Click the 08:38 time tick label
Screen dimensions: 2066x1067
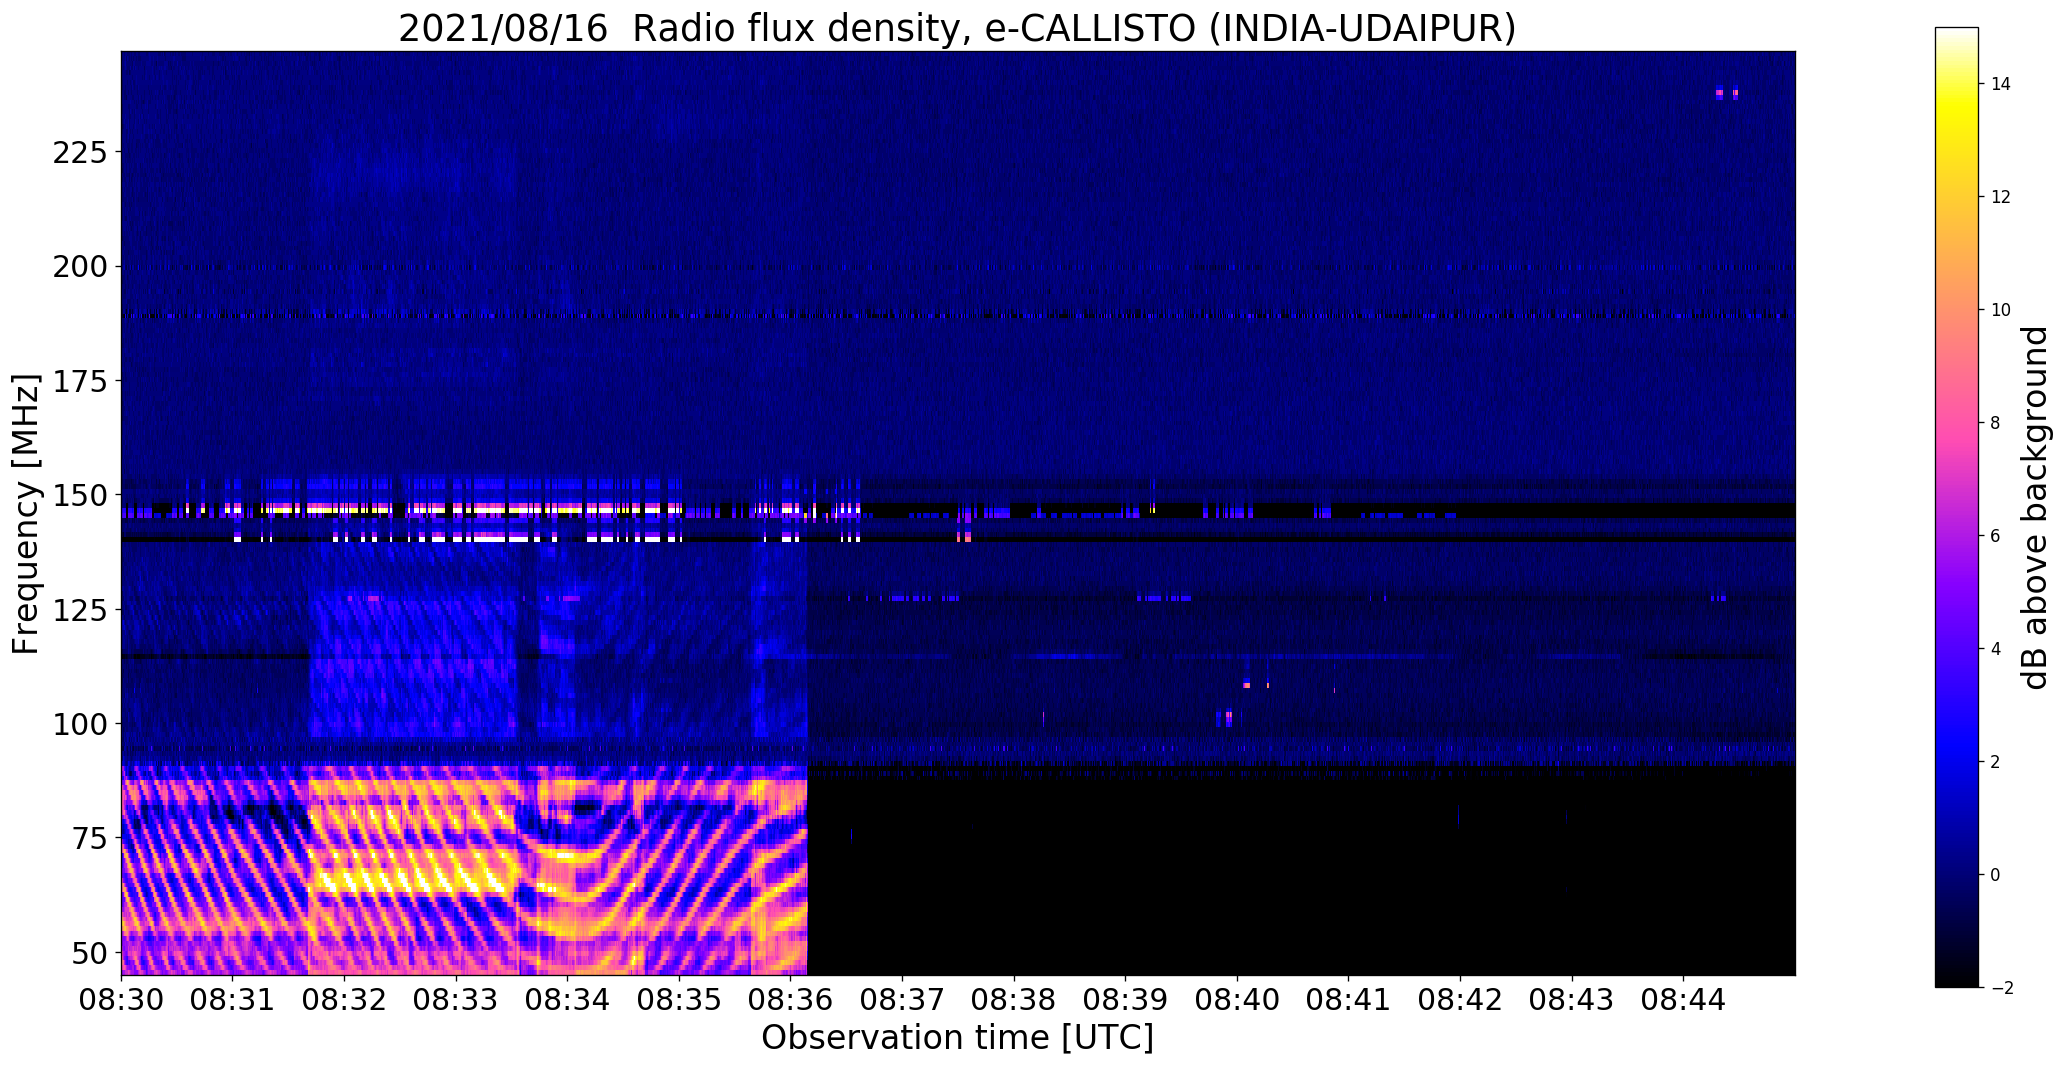tap(1014, 1000)
